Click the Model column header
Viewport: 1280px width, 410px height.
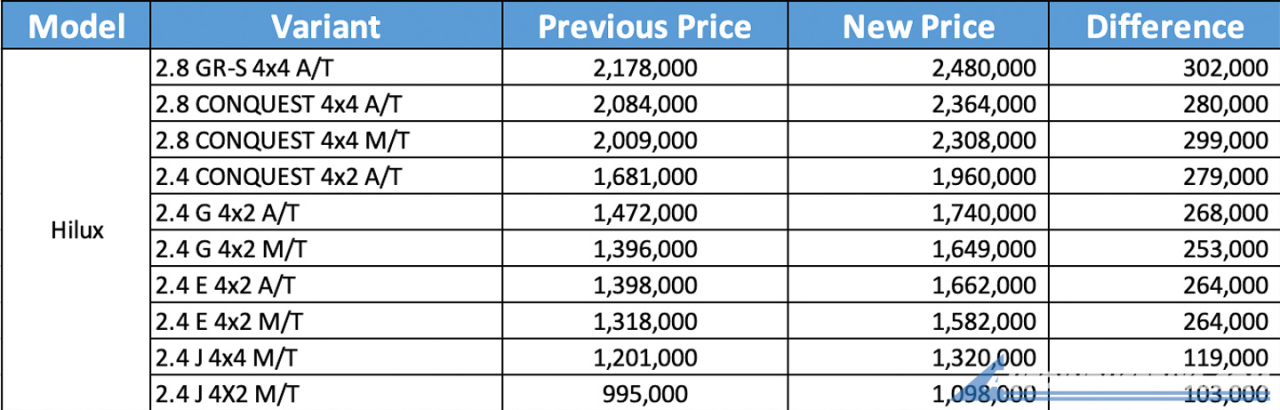point(75,26)
